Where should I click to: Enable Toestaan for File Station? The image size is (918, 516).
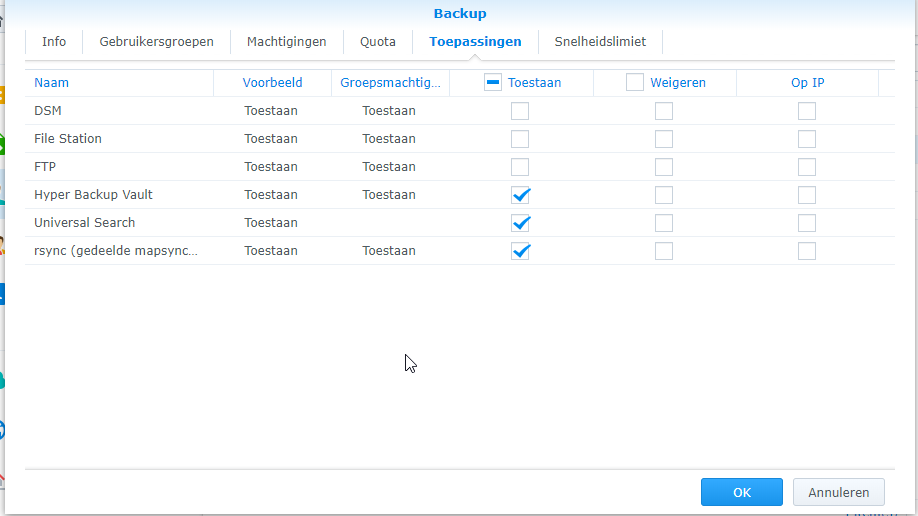(520, 139)
